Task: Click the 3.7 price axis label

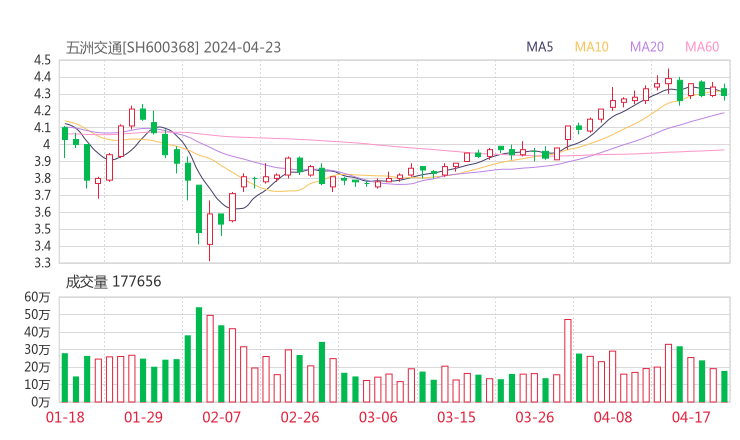Action: coord(42,195)
